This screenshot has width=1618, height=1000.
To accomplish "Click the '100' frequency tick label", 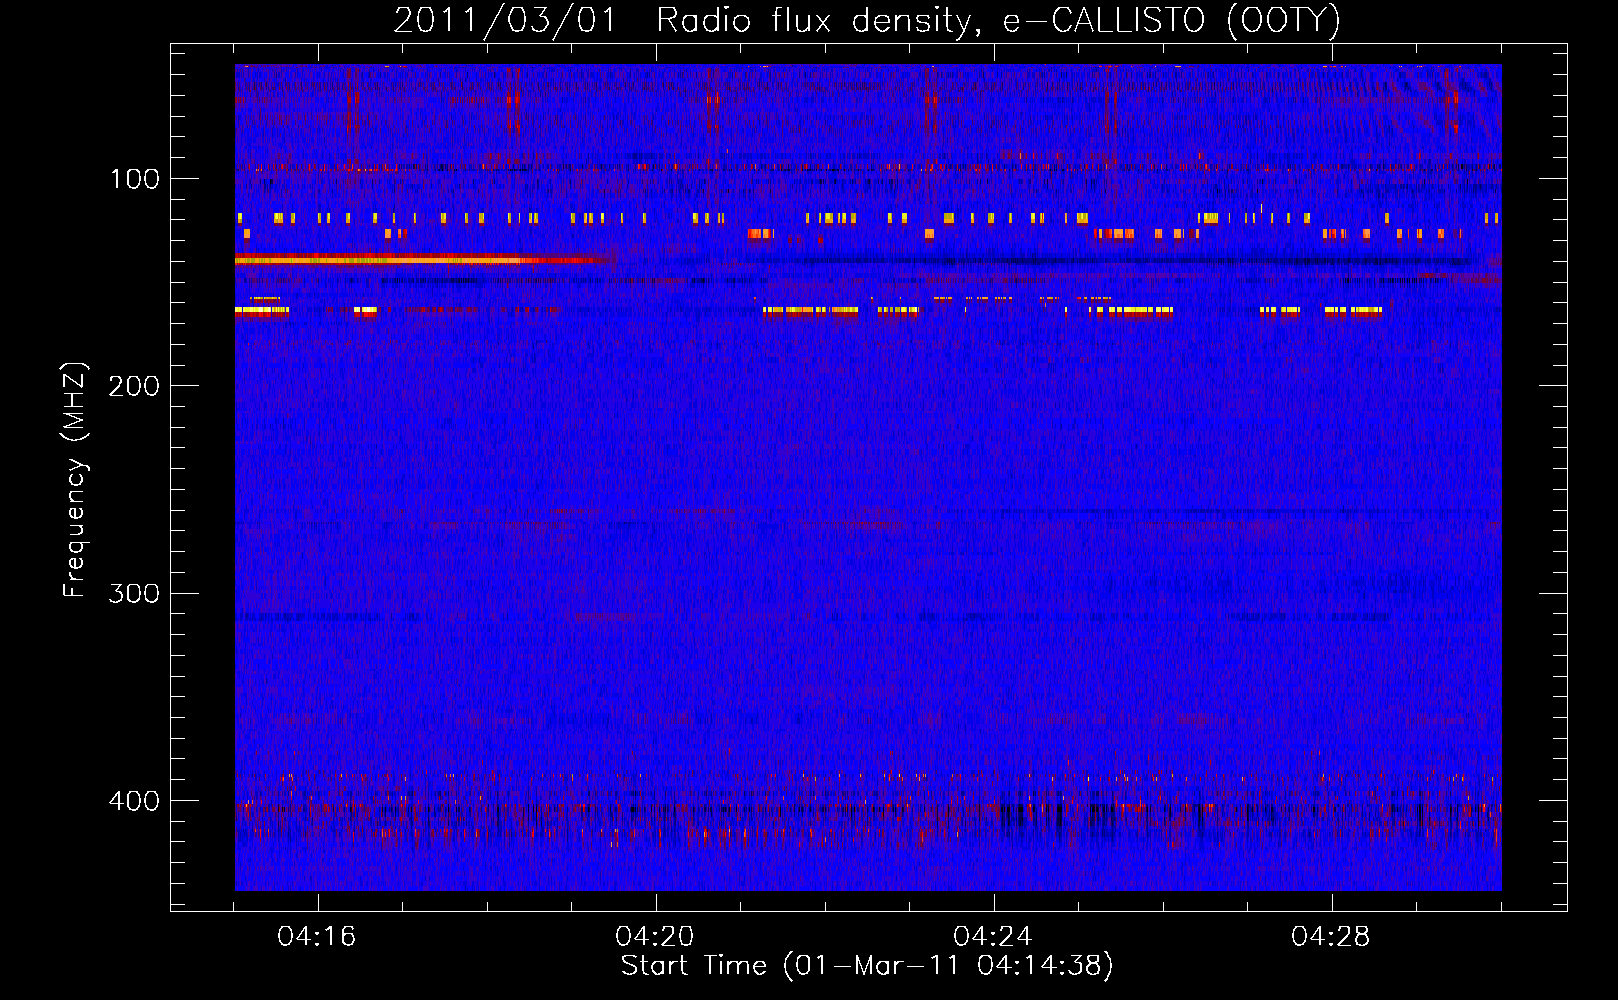I will tap(135, 179).
